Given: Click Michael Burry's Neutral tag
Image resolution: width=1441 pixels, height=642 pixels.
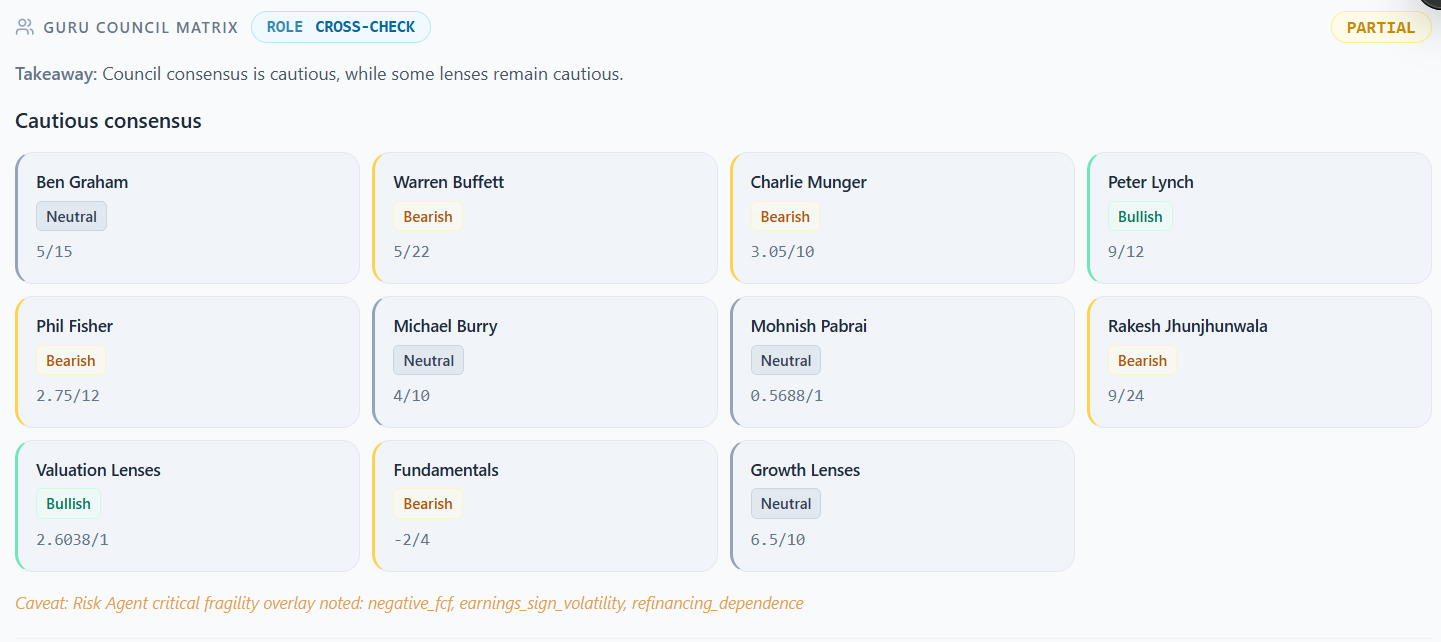Looking at the screenshot, I should (428, 361).
